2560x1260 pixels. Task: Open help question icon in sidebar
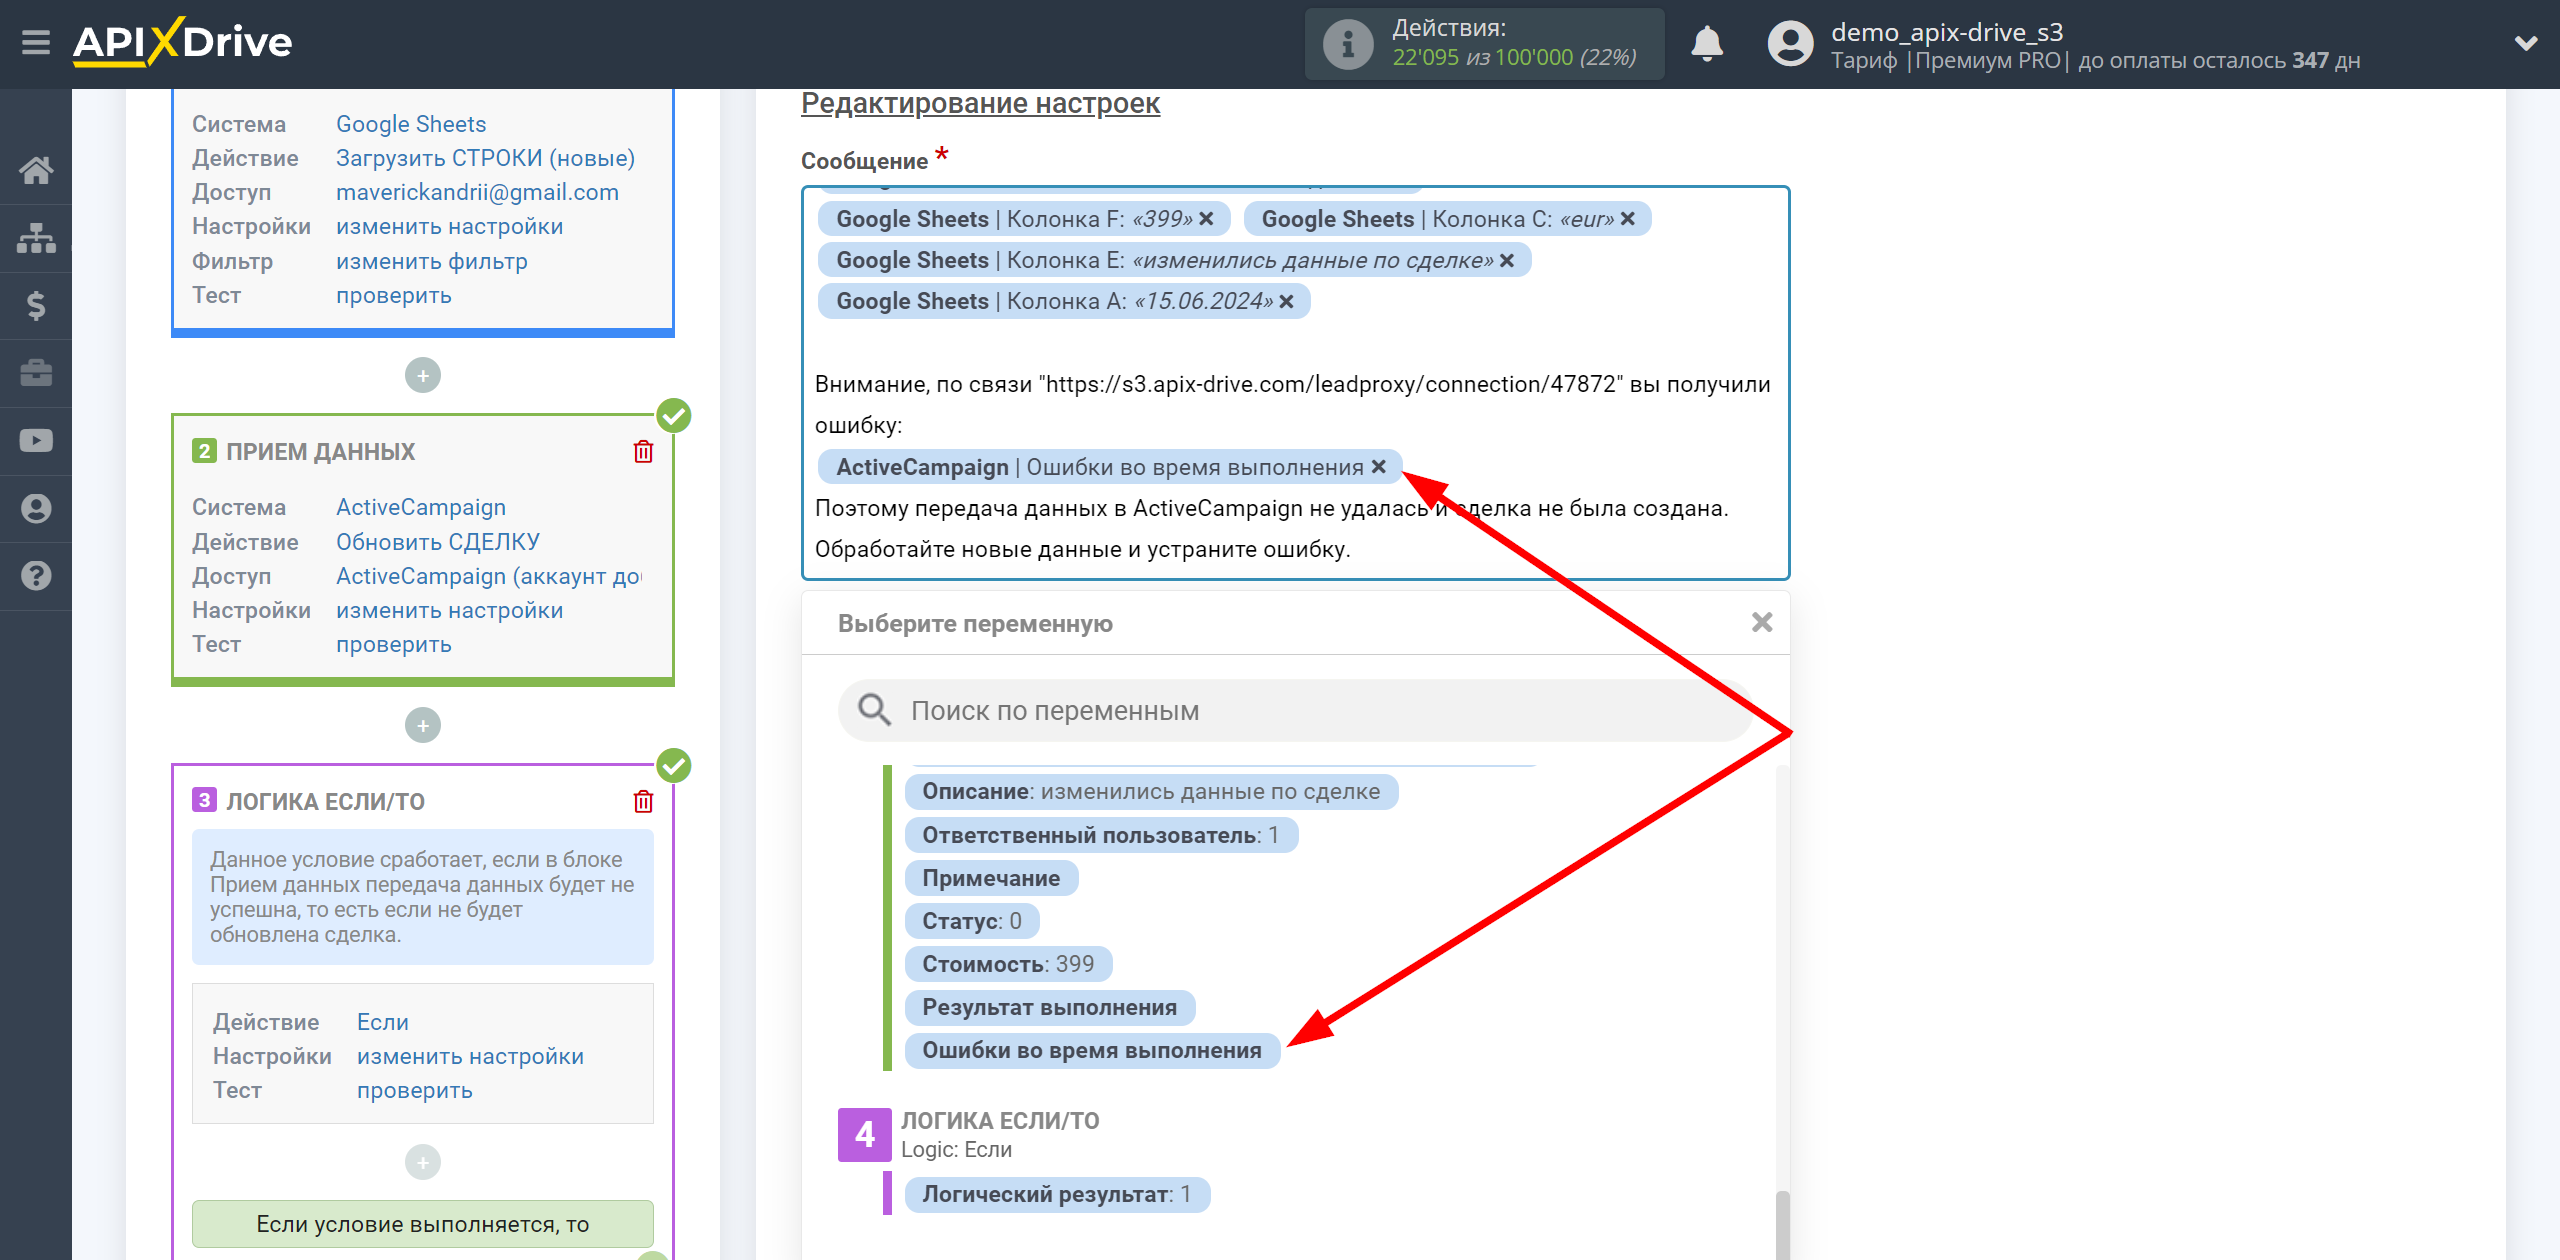tap(36, 576)
